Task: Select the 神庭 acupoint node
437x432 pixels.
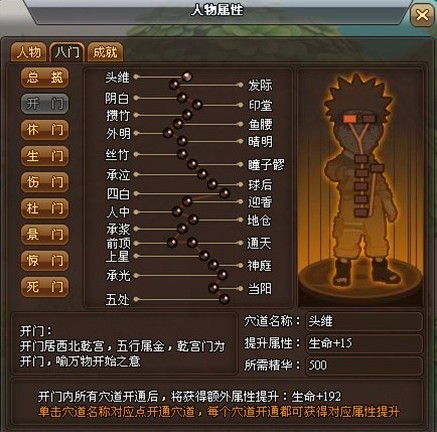Action: (213, 265)
